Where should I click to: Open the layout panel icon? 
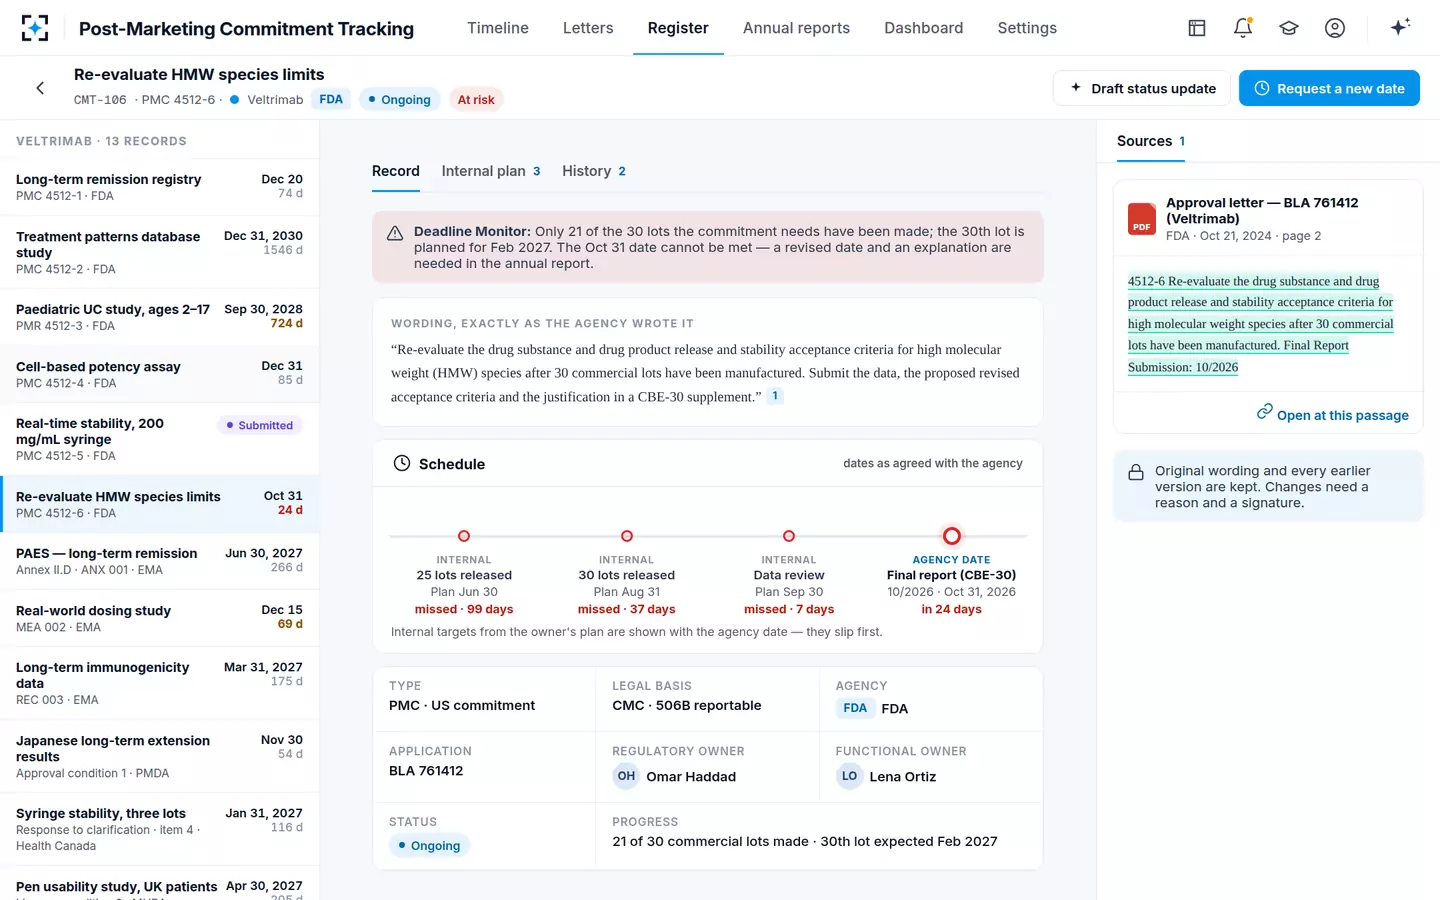pos(1197,28)
